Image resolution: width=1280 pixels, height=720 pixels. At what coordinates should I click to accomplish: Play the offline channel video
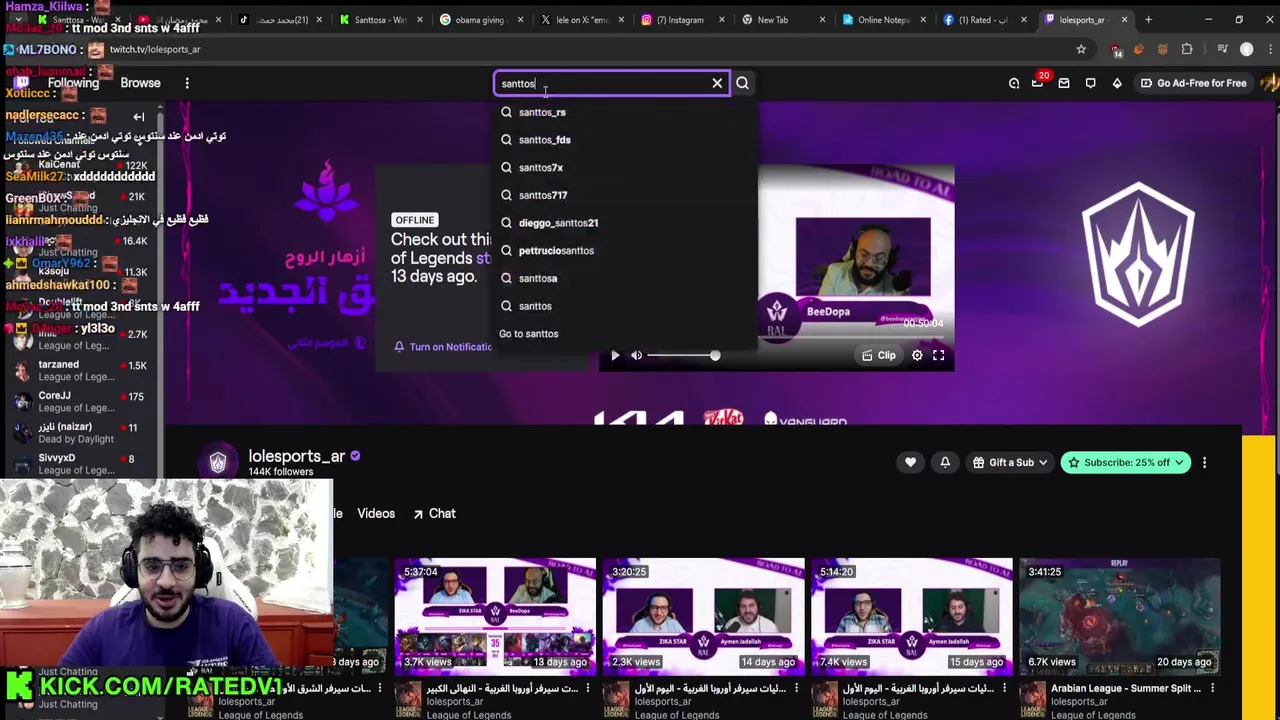[615, 355]
